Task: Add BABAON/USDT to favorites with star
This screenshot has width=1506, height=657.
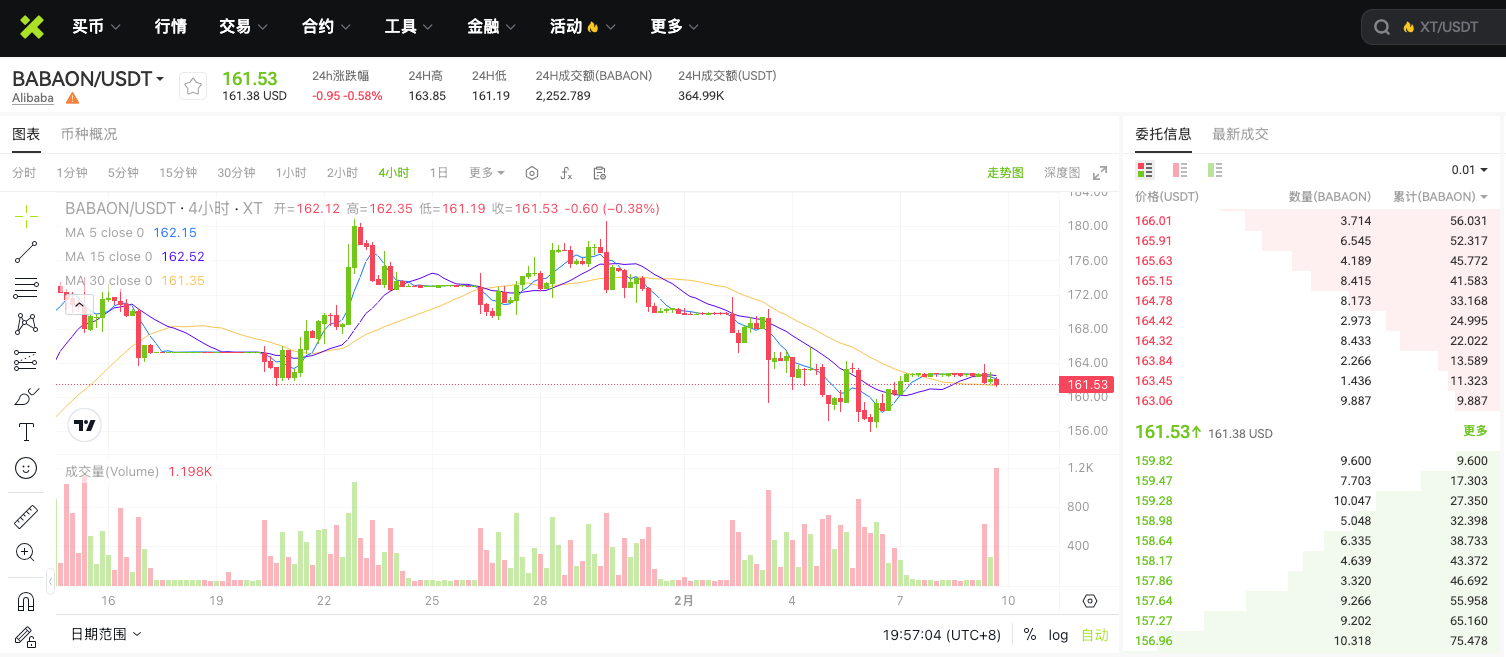Action: [x=193, y=87]
